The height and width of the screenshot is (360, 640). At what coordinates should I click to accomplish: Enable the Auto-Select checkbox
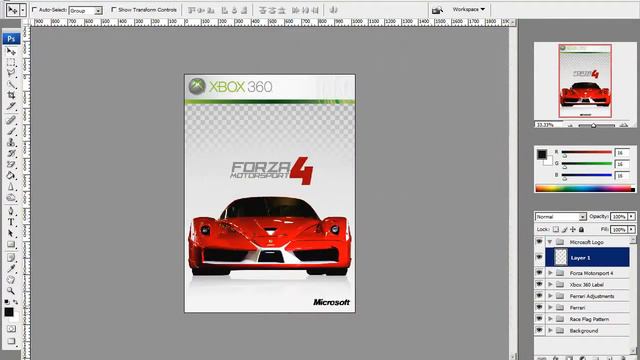pyautogui.click(x=35, y=9)
